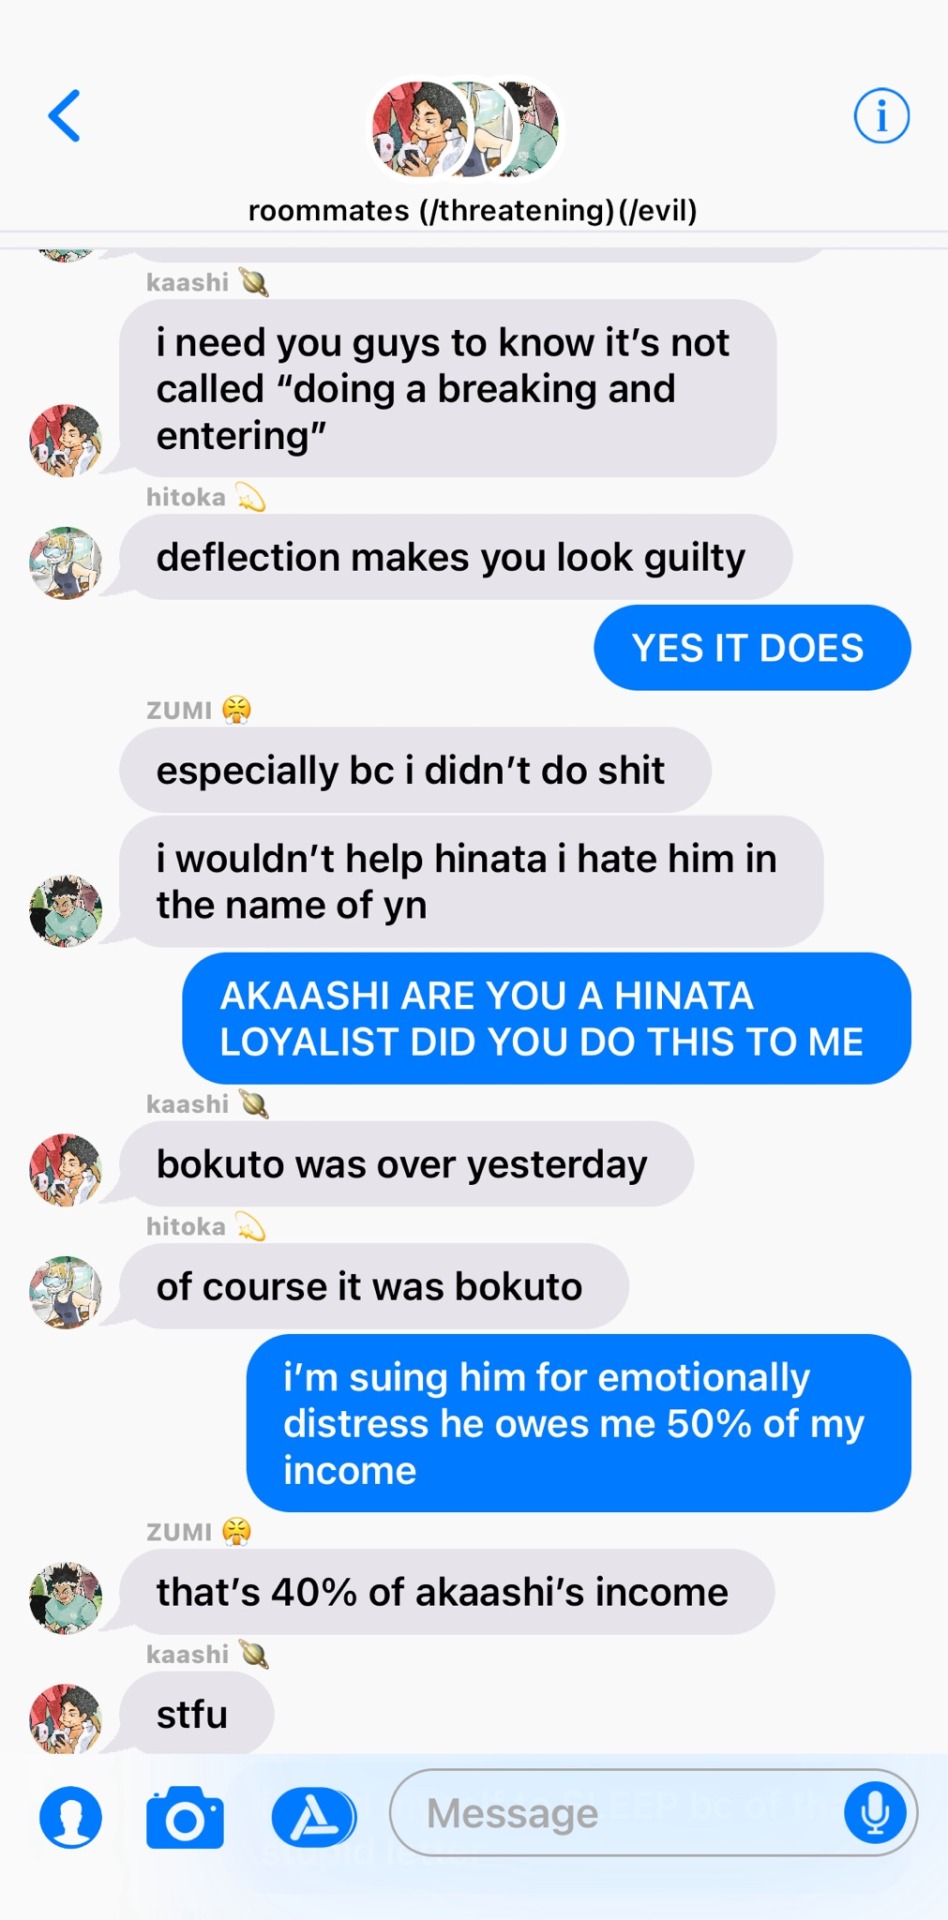Tap kaashi's avatar beside "breaking and entering" message
This screenshot has width=948, height=1920.
point(66,441)
